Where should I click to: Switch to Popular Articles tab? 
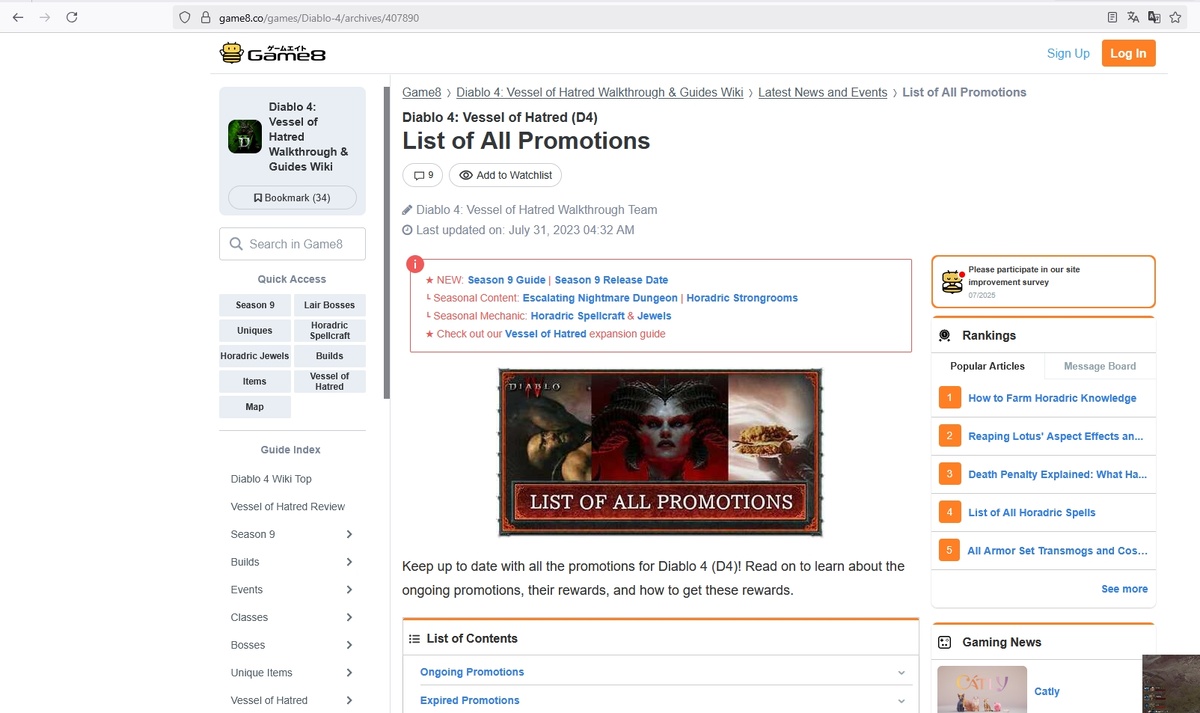[x=987, y=366]
